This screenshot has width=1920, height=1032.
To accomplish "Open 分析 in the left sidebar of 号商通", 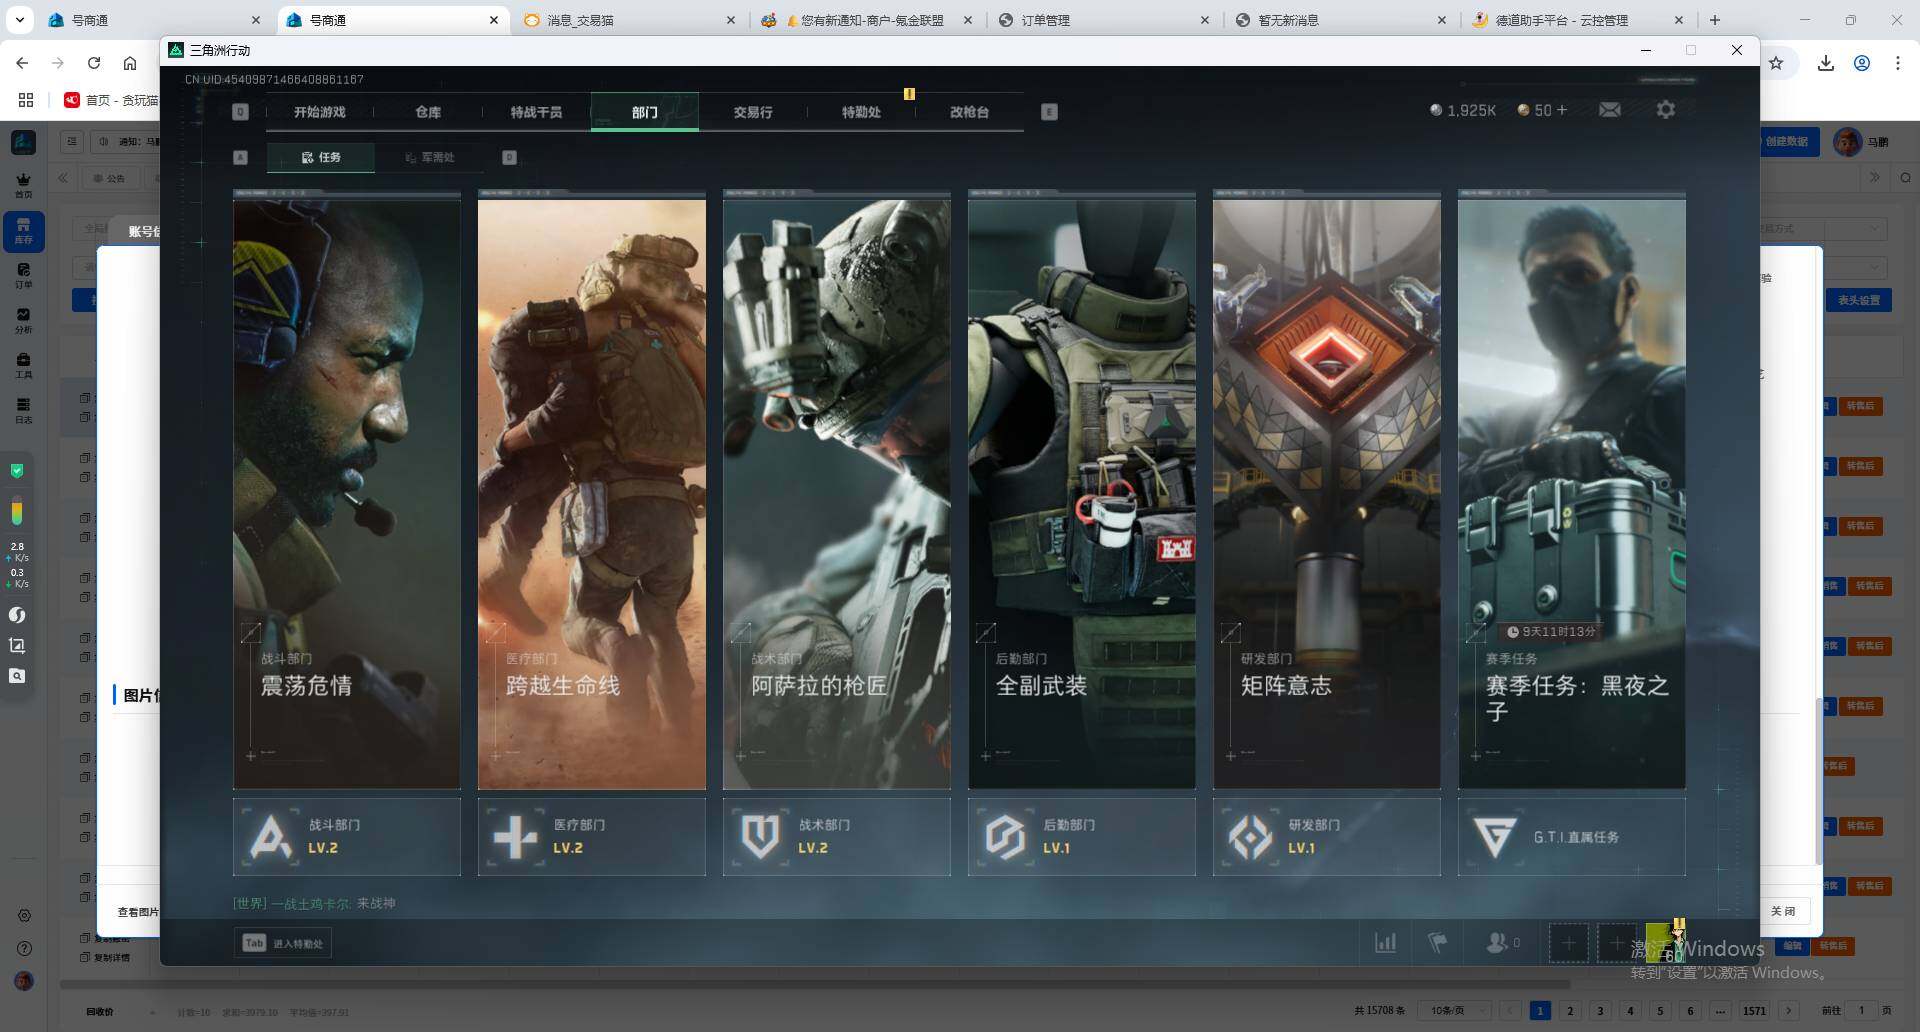I will 23,320.
